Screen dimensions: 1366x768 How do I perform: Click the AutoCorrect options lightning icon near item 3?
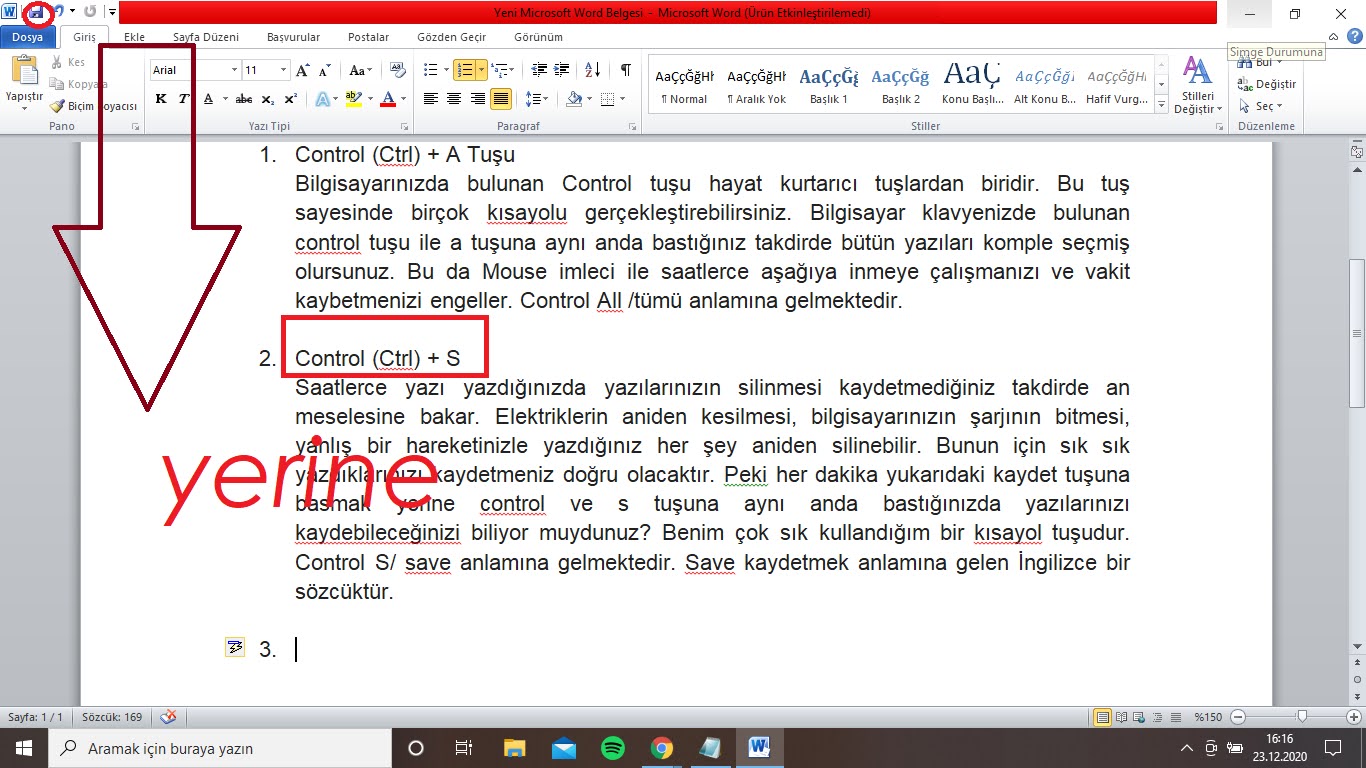(235, 647)
